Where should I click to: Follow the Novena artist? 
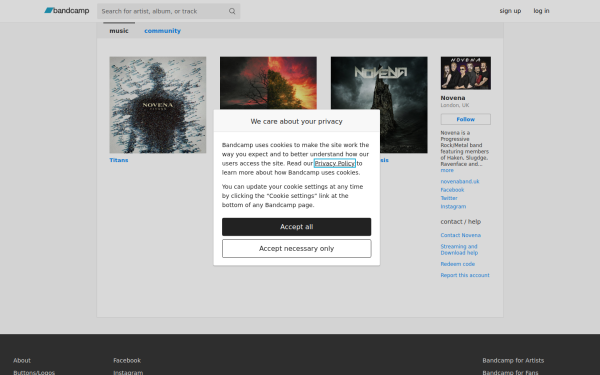pos(466,119)
